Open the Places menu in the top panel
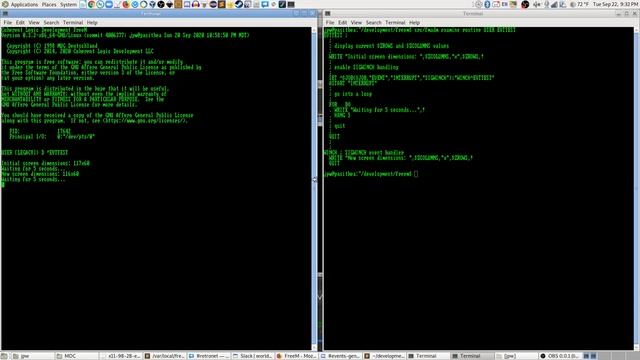The height and width of the screenshot is (360, 640). tap(49, 4)
